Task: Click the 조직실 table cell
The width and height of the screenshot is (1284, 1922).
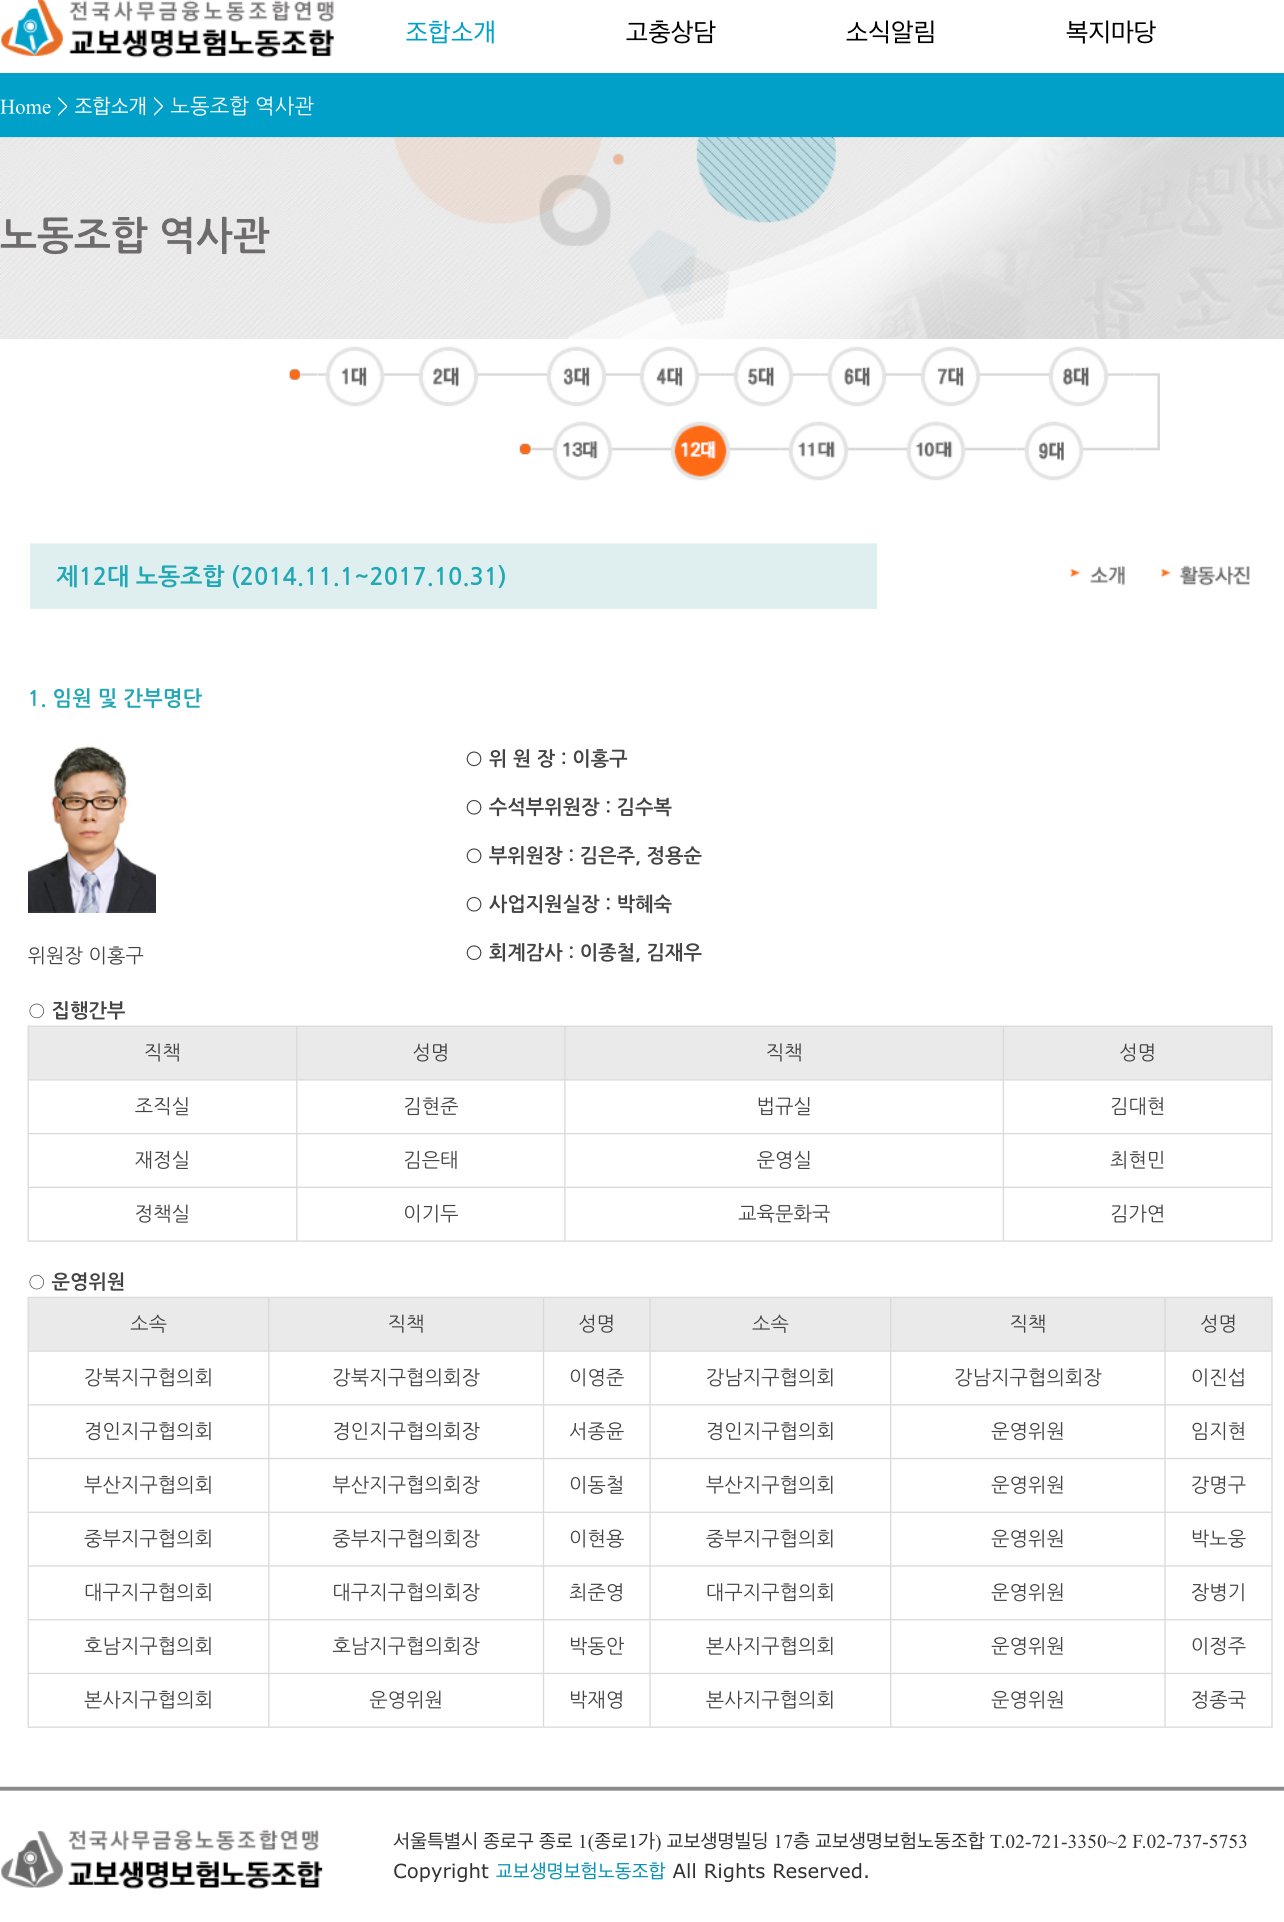Action: pyautogui.click(x=162, y=1106)
